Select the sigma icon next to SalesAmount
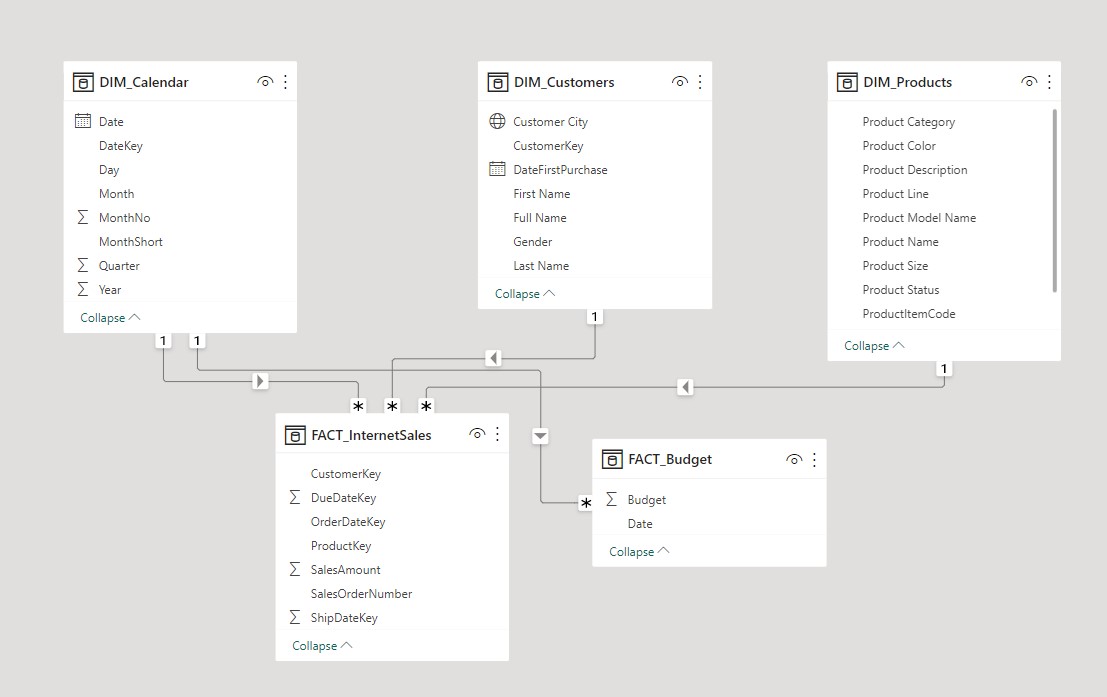The image size is (1107, 697). [x=294, y=569]
